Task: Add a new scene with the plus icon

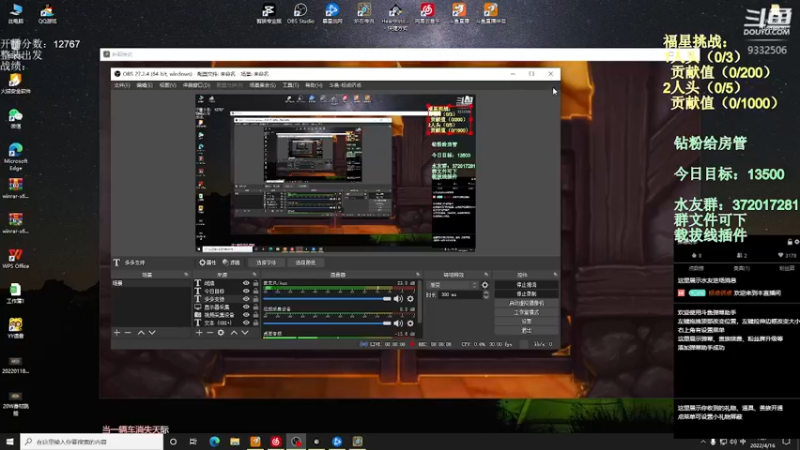Action: pos(117,333)
